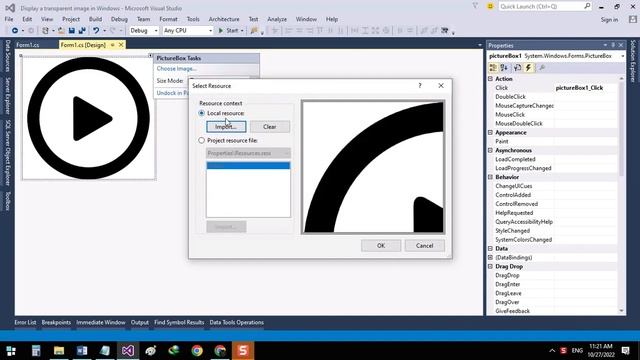Open the Solution Explorer side tab
The image size is (640, 360).
[633, 61]
